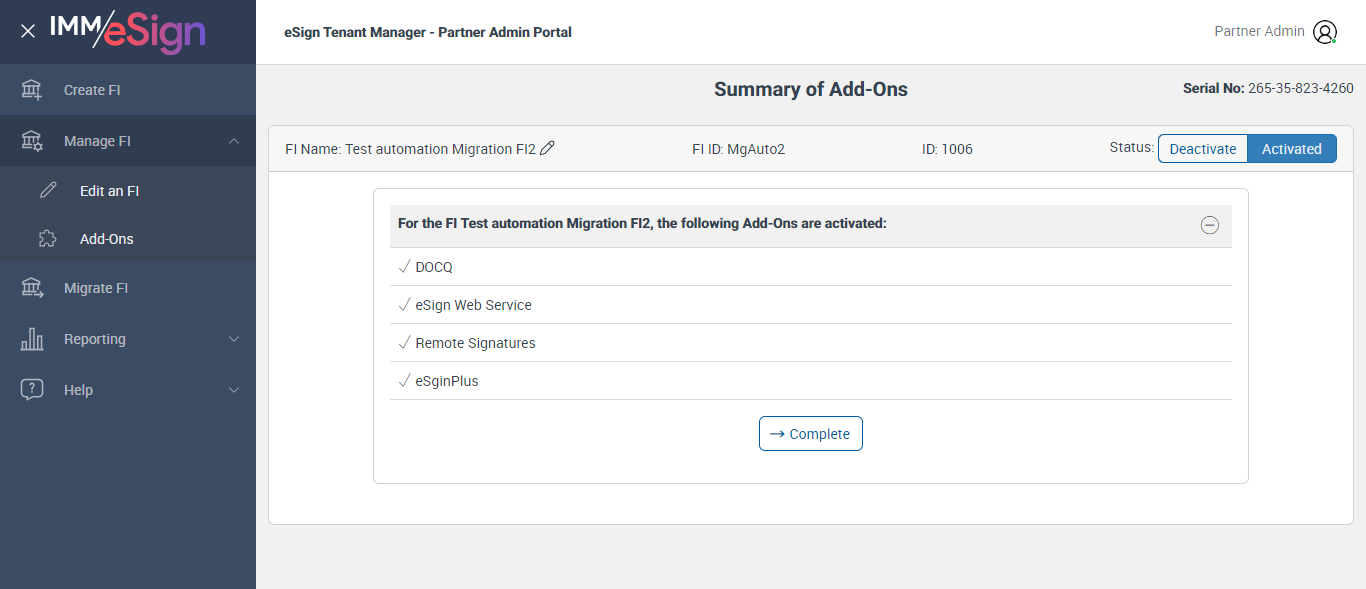Go to Migrate FI in sidebar
The image size is (1366, 589).
pos(96,288)
